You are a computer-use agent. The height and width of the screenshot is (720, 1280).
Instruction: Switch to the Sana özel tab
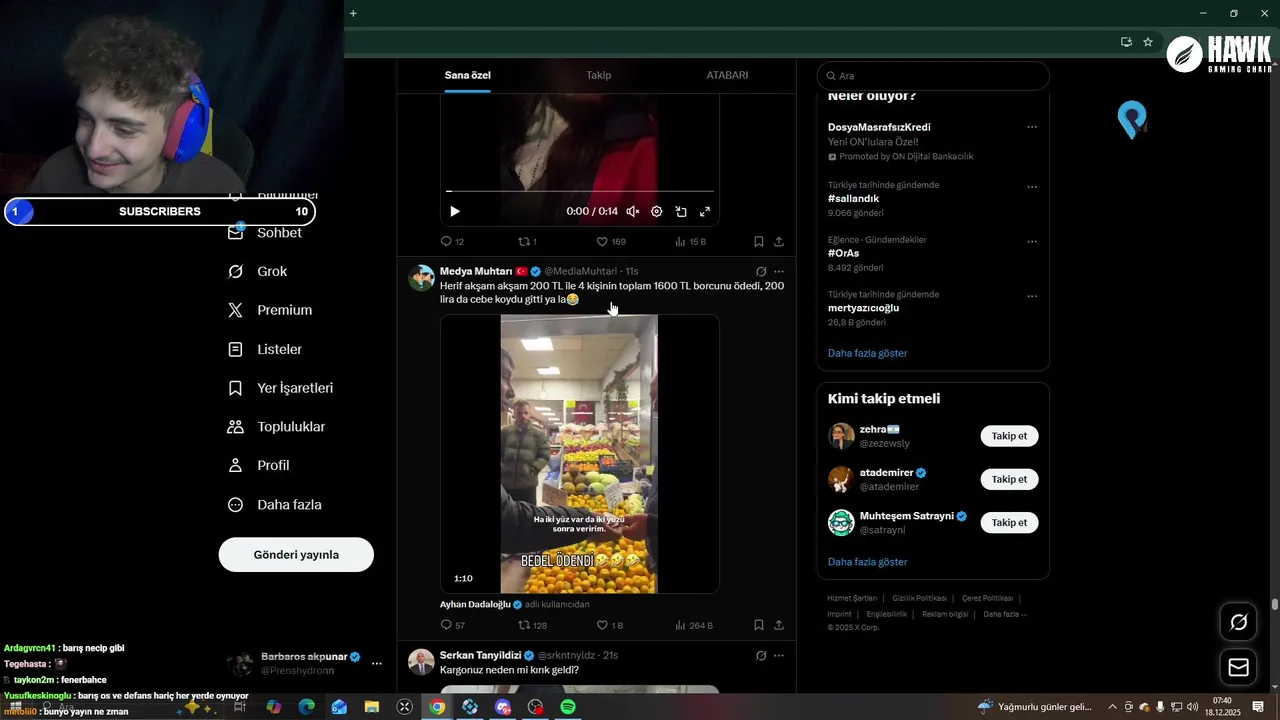click(x=467, y=75)
